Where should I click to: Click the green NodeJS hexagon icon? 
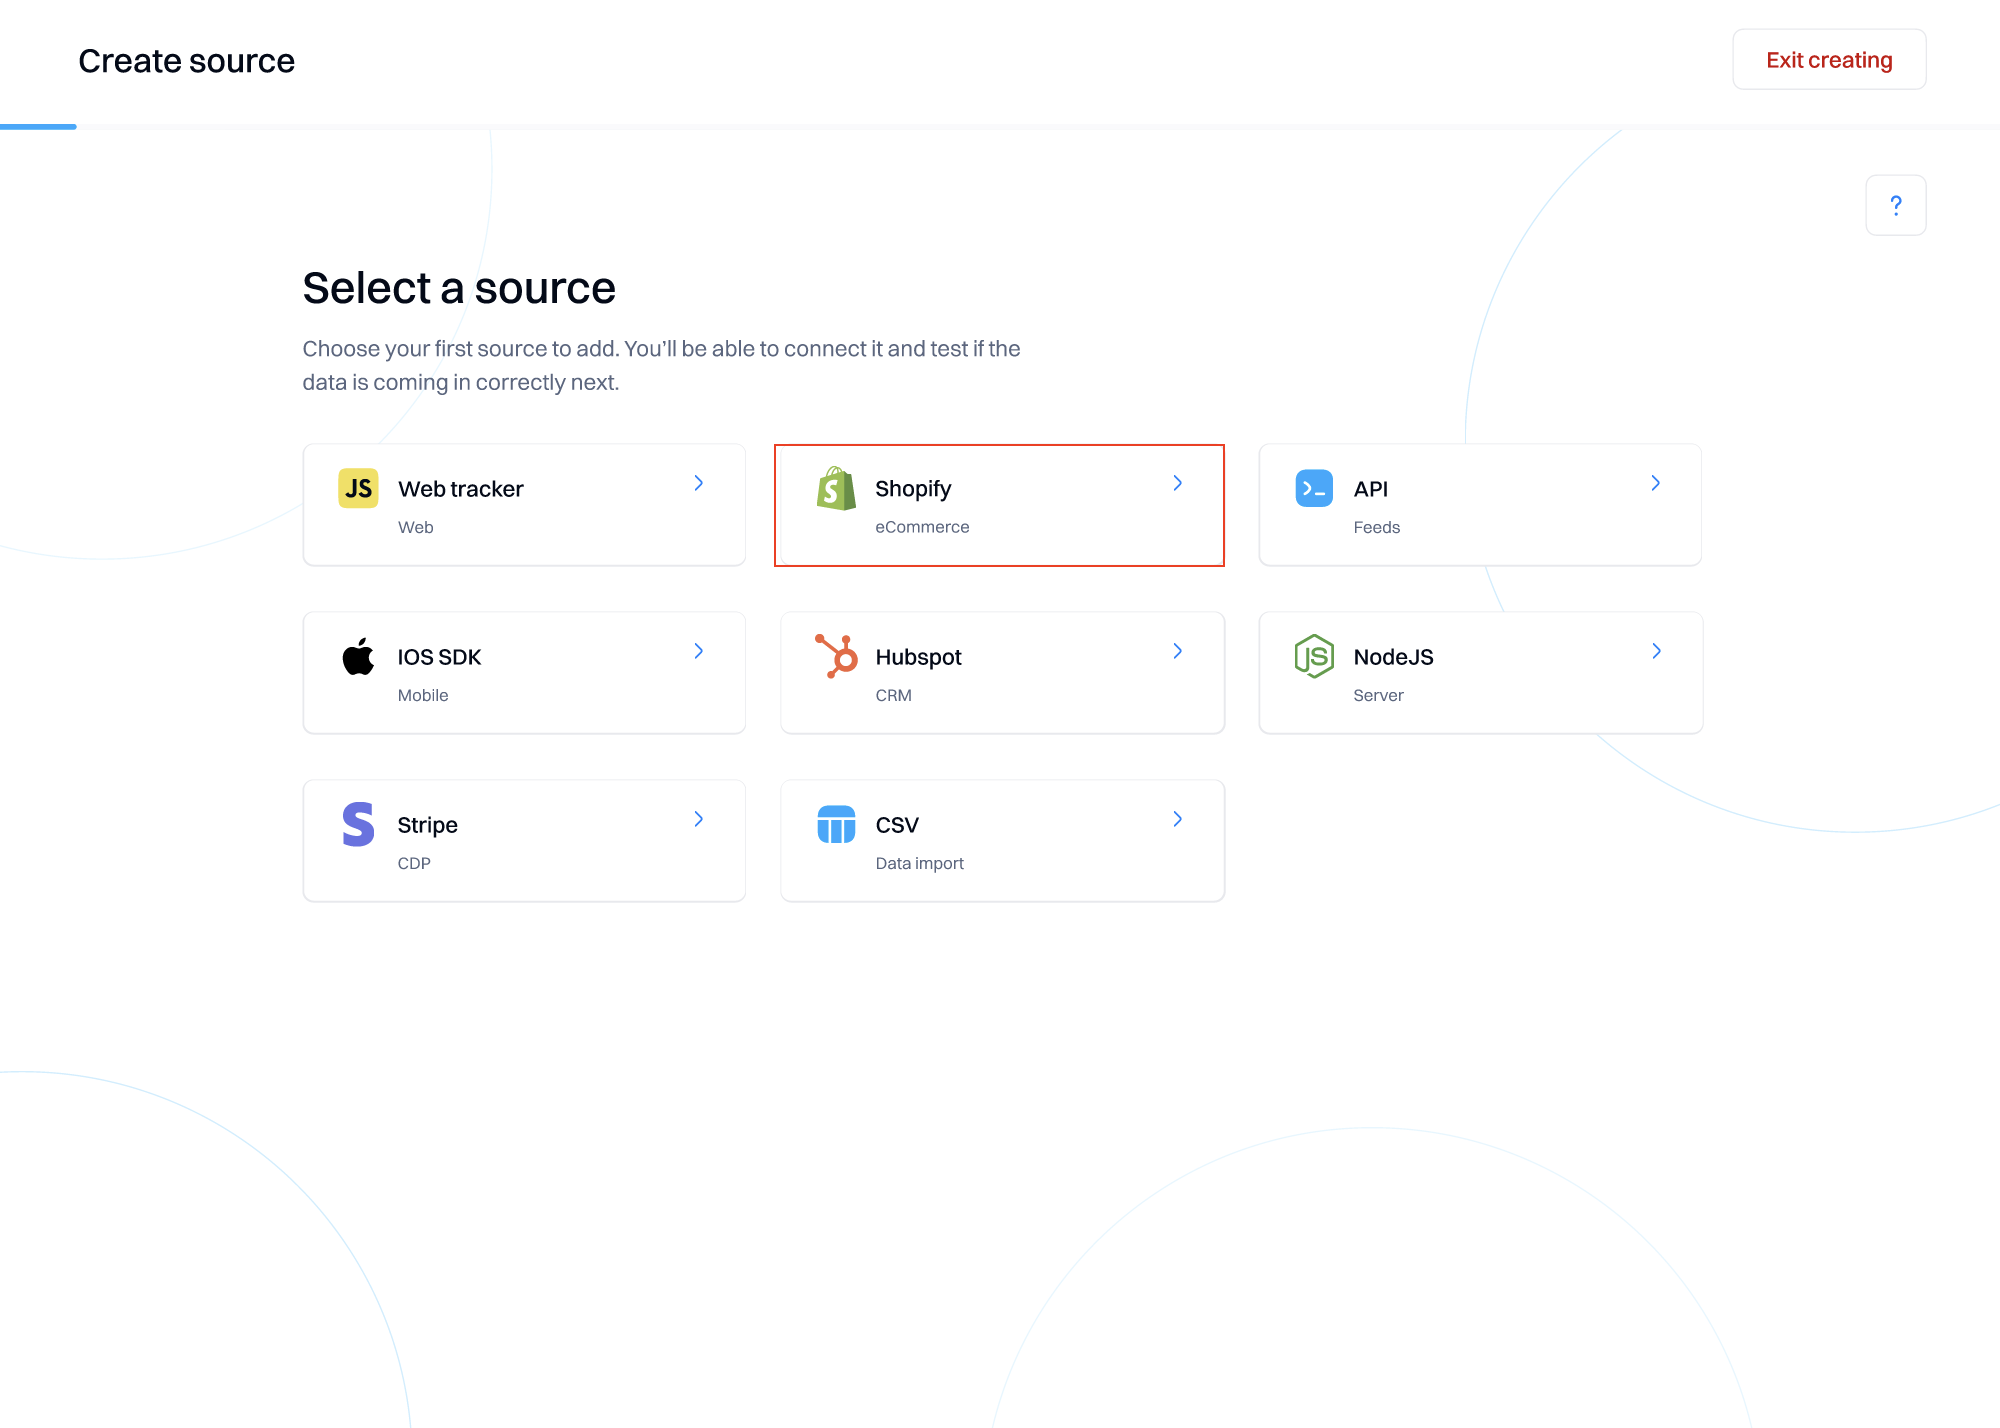[x=1314, y=656]
